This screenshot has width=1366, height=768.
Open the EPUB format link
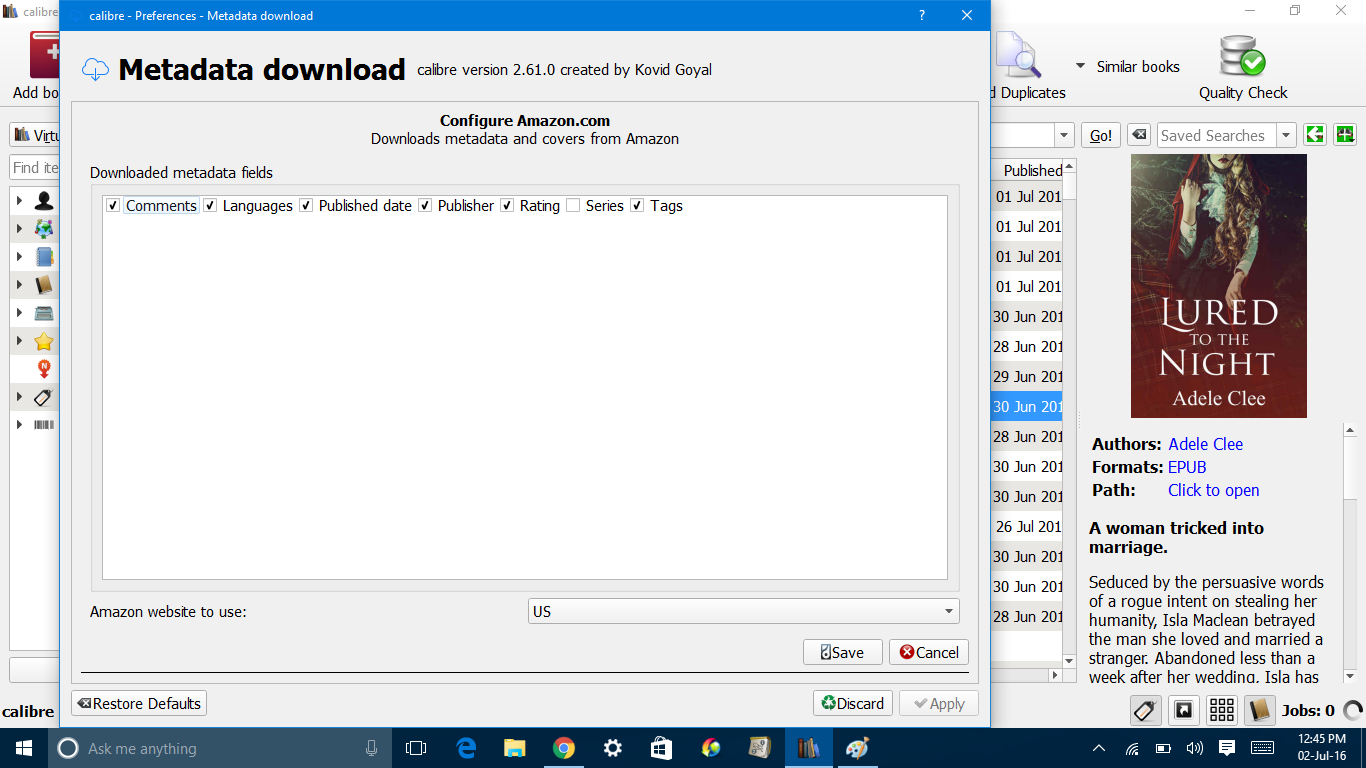click(x=1187, y=467)
